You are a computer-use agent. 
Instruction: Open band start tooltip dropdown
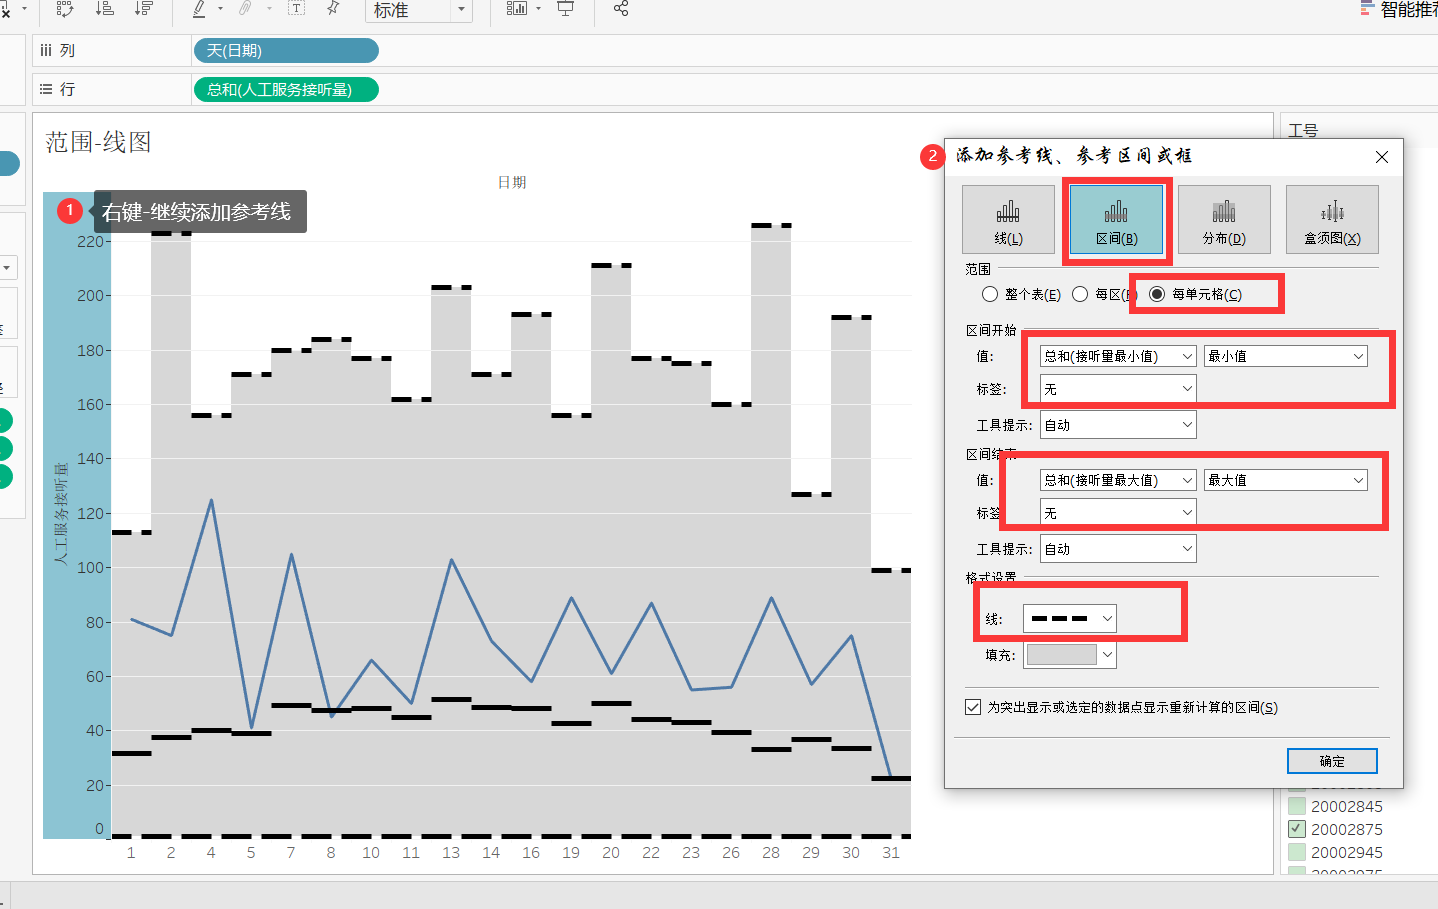click(1118, 425)
